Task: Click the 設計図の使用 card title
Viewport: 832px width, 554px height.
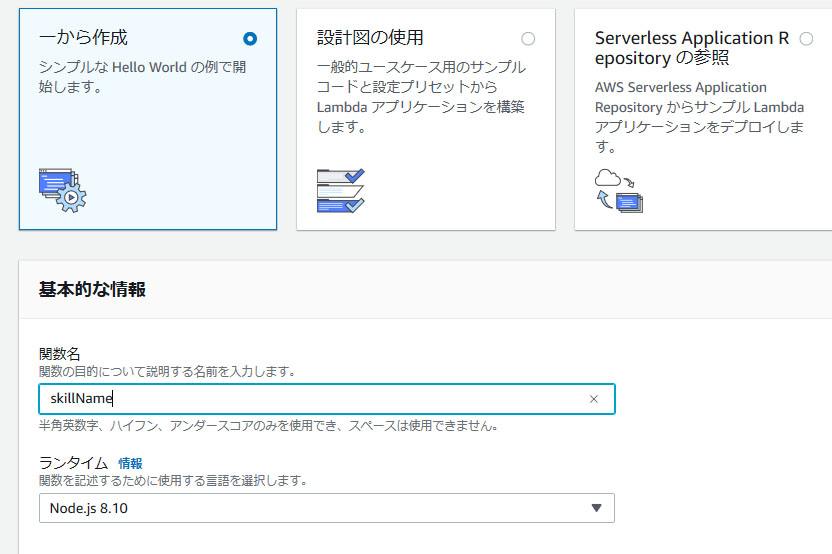Action: pyautogui.click(x=370, y=38)
